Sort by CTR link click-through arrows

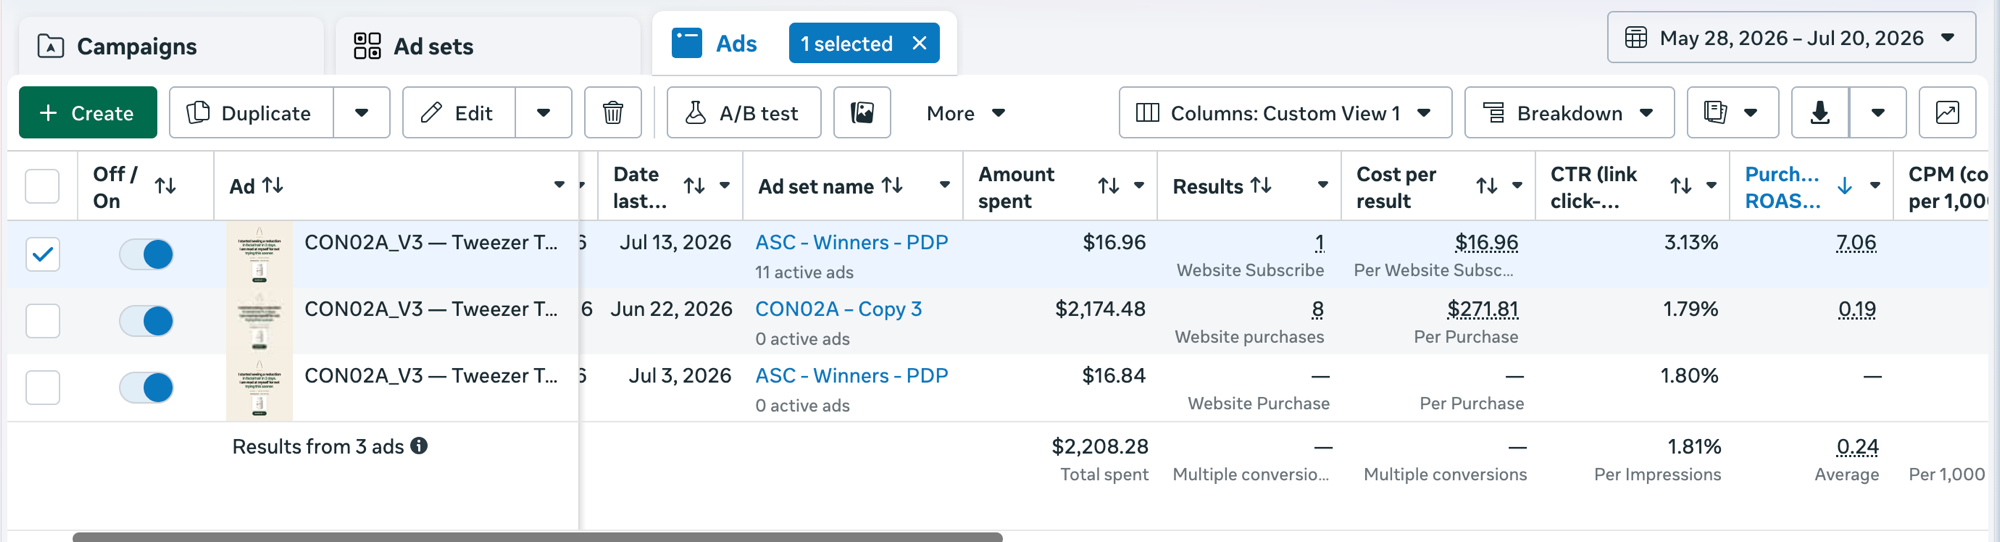coord(1681,186)
